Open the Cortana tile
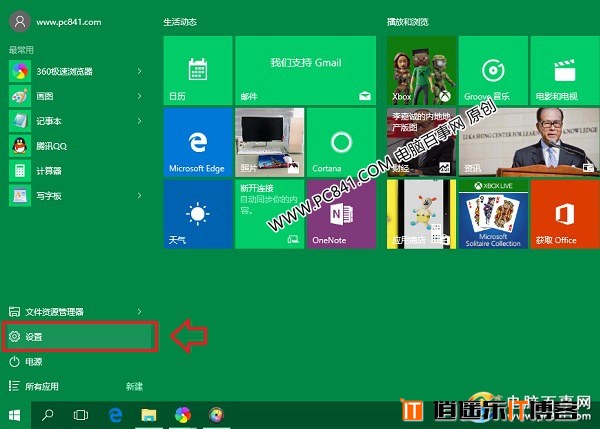Viewport: 600px width, 429px height. (x=341, y=142)
